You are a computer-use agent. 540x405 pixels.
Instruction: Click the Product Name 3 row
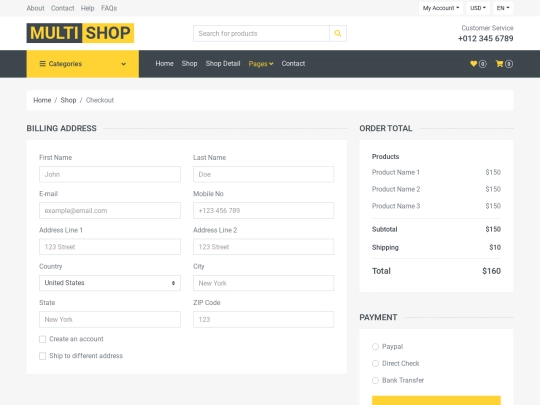coord(436,206)
